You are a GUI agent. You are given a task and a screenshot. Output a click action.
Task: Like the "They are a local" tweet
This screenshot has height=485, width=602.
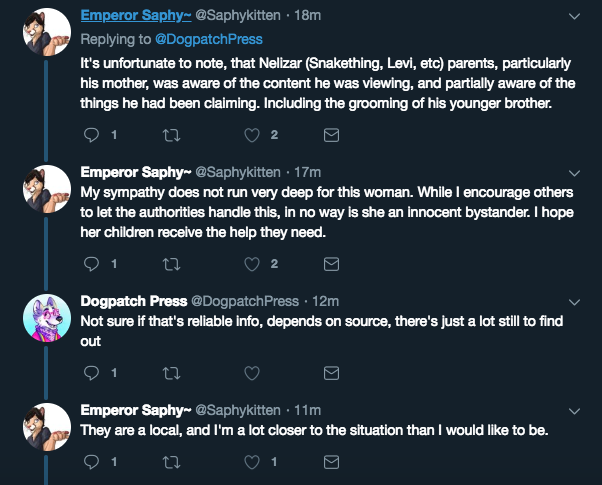pos(252,462)
